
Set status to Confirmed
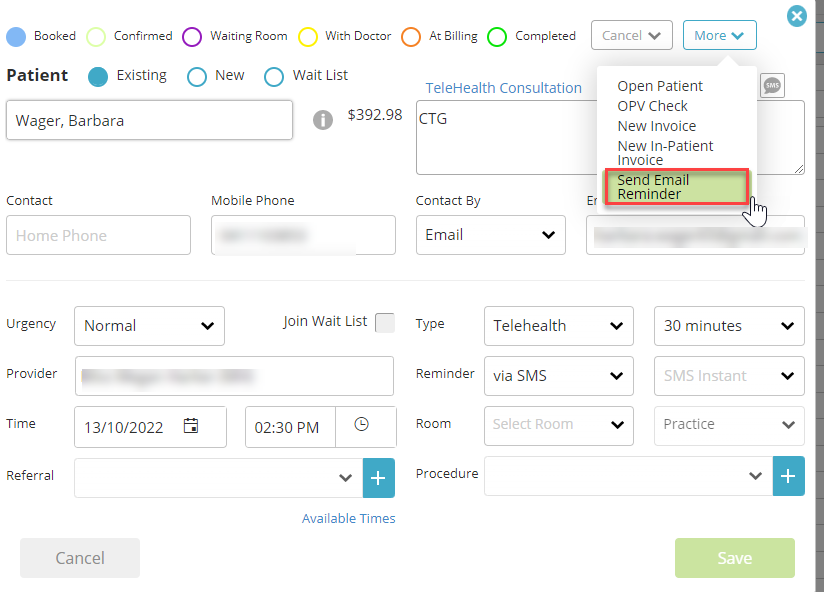(x=96, y=37)
